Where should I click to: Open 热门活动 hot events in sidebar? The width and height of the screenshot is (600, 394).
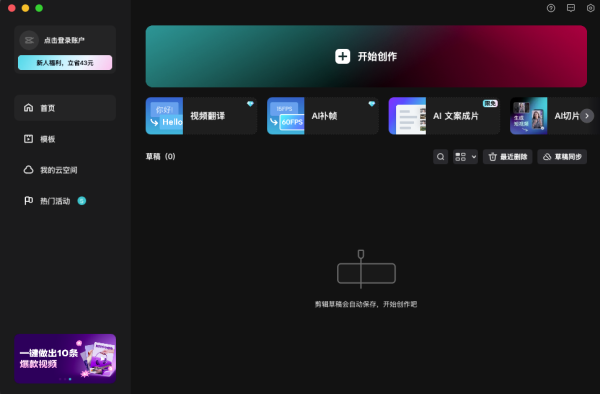pyautogui.click(x=65, y=201)
